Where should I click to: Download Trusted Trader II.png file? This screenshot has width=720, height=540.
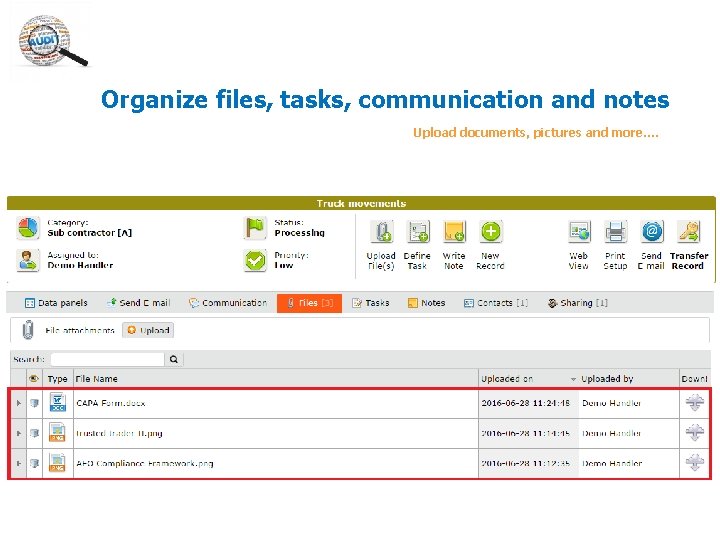click(x=695, y=433)
